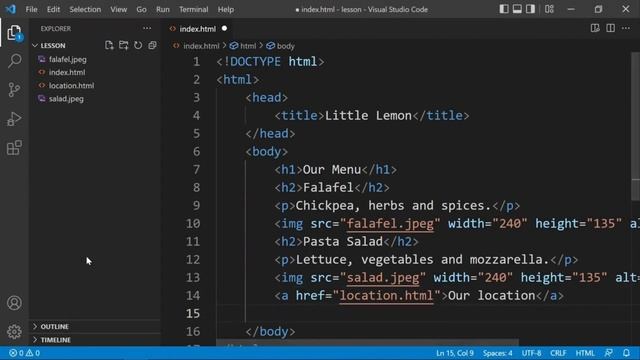Image resolution: width=640 pixels, height=360 pixels.
Task: Collapse all folders in Explorer
Action: pos(152,45)
